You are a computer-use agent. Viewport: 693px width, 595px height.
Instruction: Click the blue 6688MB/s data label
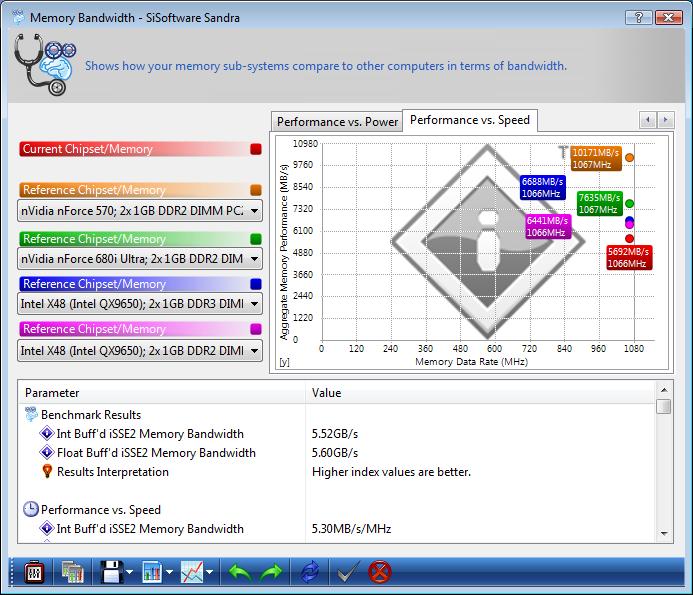pos(542,187)
